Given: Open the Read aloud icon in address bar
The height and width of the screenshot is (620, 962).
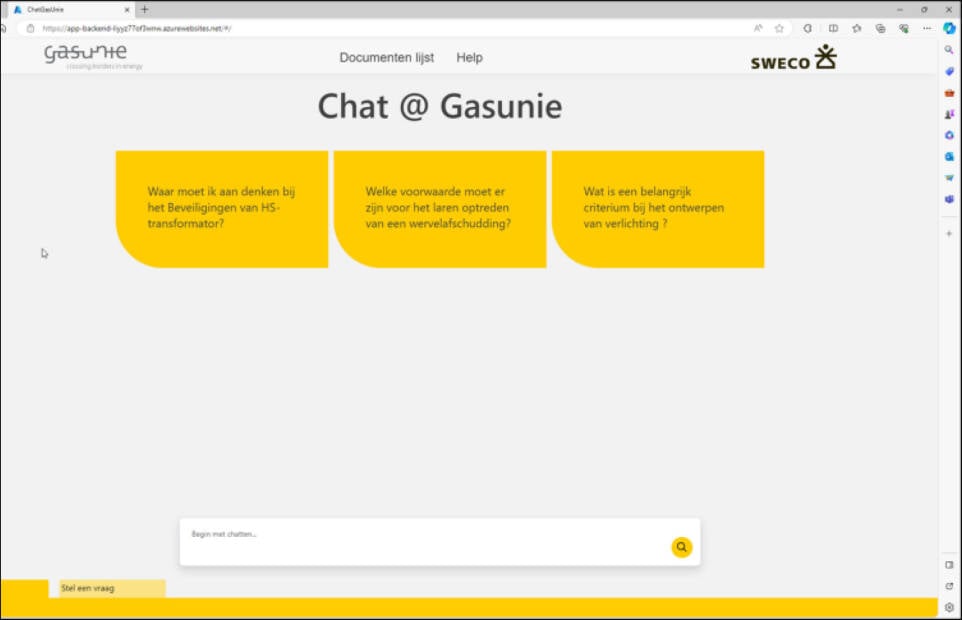Looking at the screenshot, I should pyautogui.click(x=758, y=29).
